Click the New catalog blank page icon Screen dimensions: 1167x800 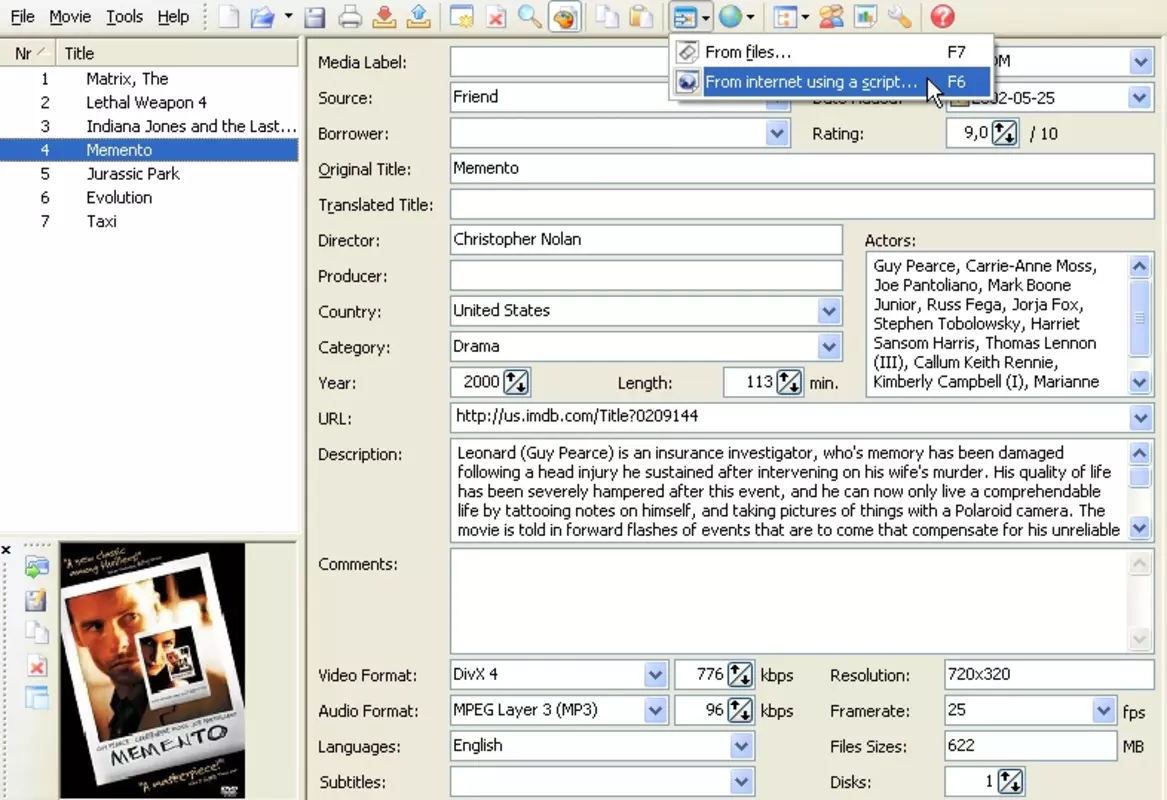coord(229,16)
